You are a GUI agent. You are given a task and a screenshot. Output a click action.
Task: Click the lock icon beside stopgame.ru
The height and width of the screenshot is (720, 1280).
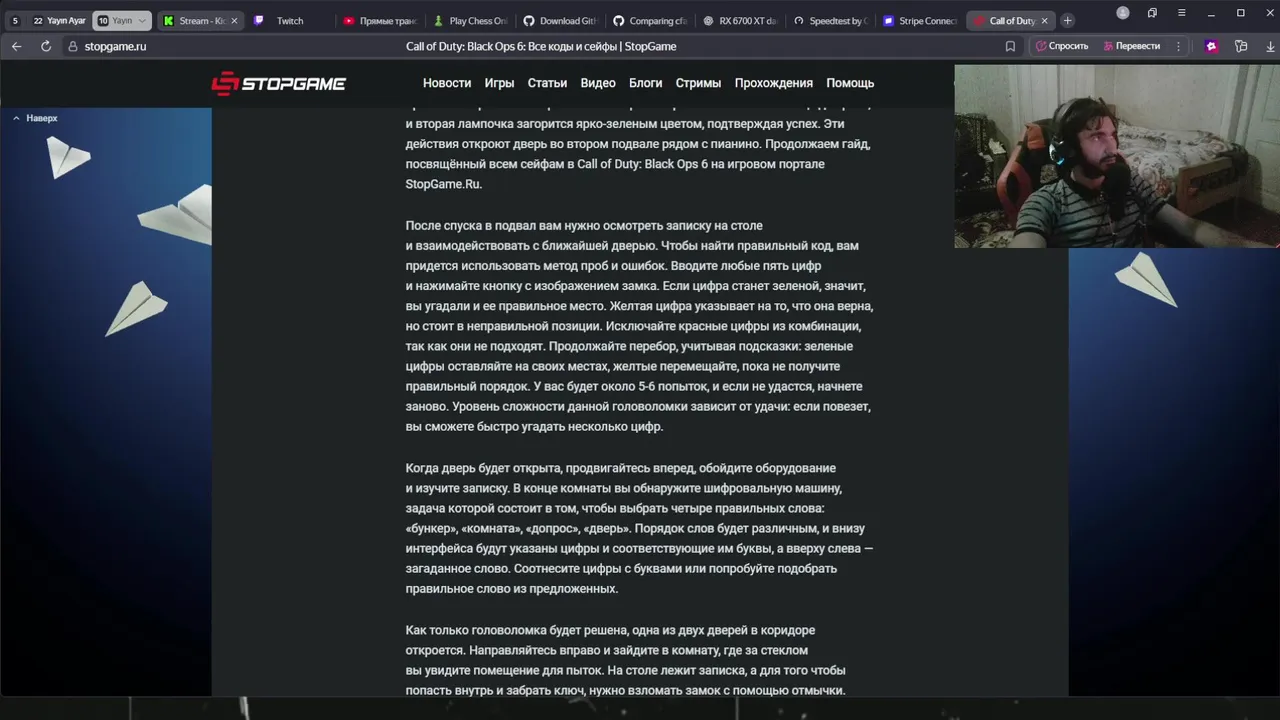pos(73,46)
